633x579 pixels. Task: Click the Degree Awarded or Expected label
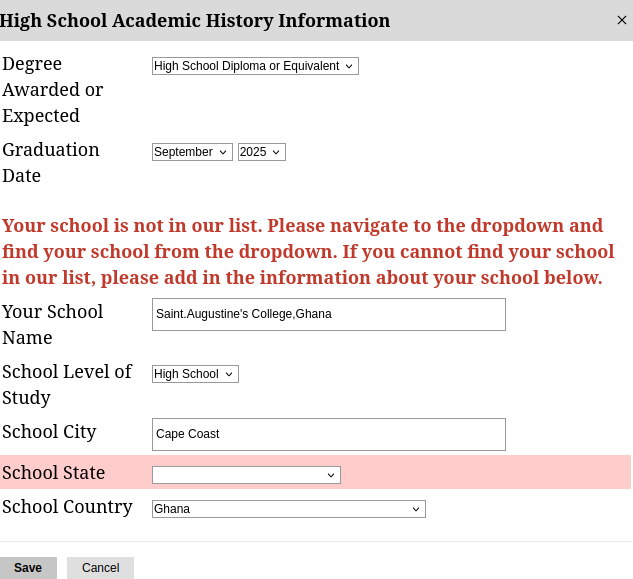53,90
